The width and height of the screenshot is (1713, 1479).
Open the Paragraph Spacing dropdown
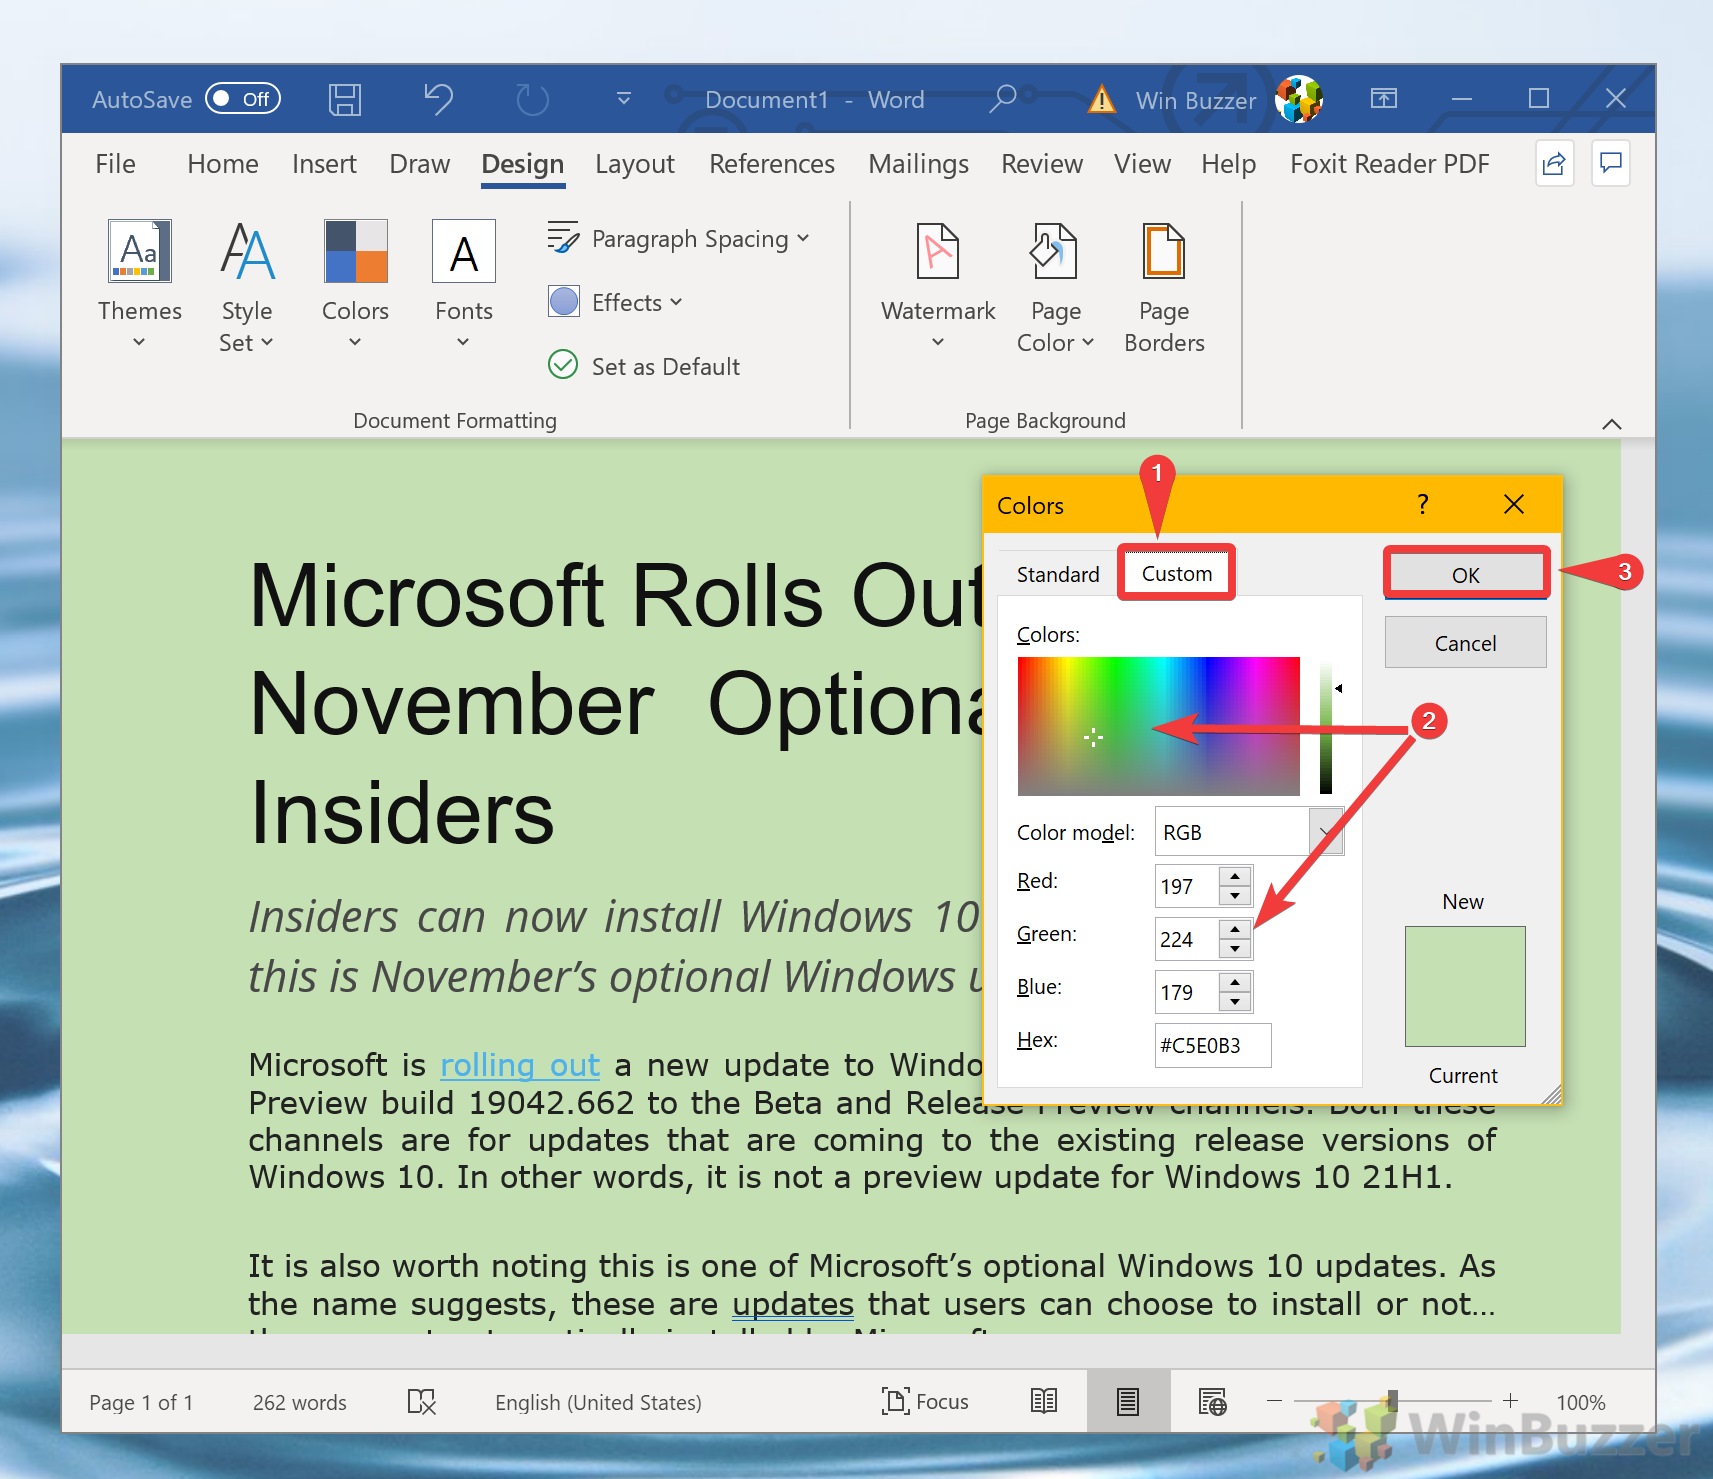[x=679, y=239]
